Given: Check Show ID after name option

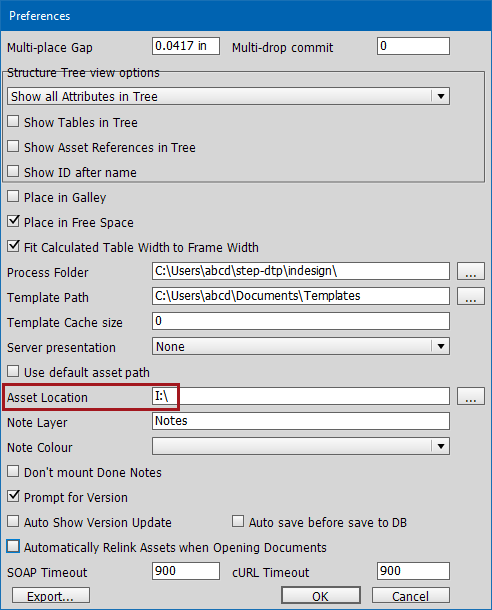Looking at the screenshot, I should [x=13, y=171].
